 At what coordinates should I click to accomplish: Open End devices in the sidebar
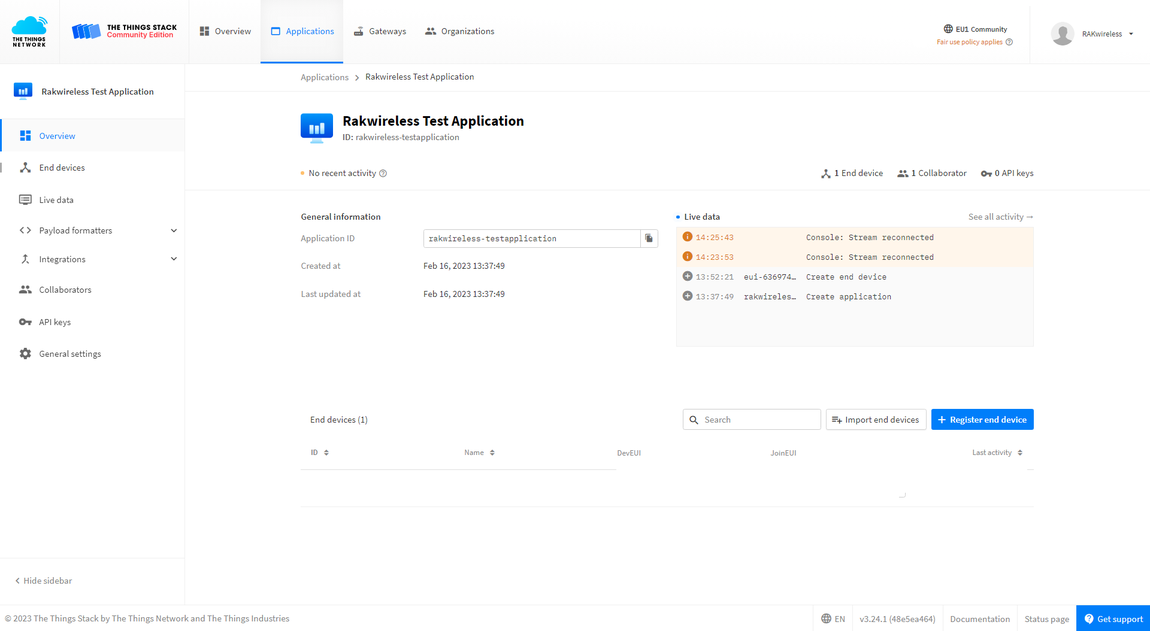point(92,167)
